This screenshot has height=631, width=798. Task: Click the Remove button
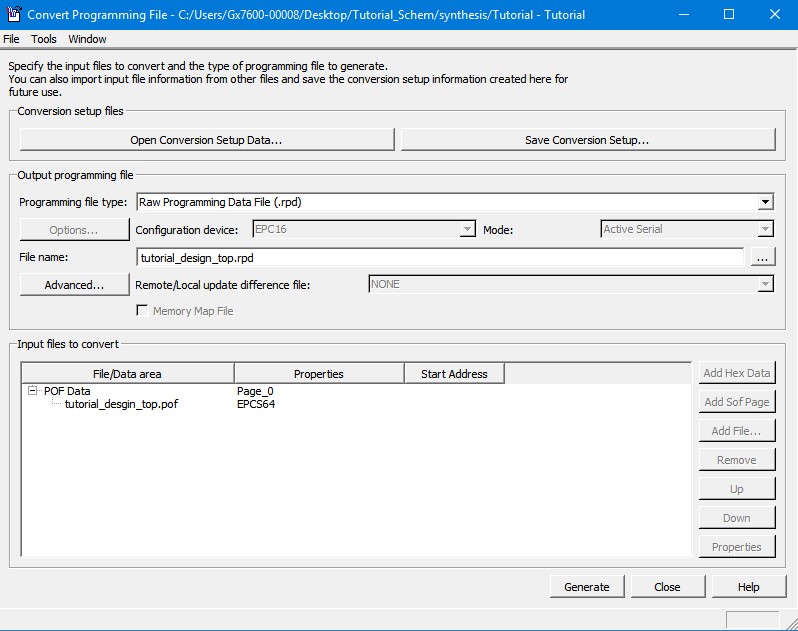(737, 460)
